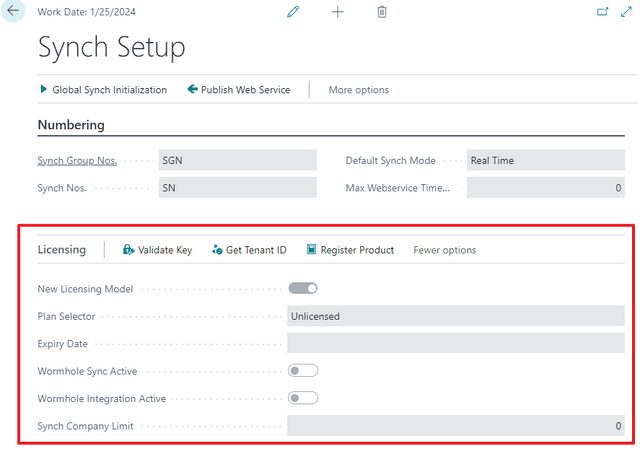Click the Wormhole Sync Active label
This screenshot has width=640, height=452.
(x=87, y=371)
